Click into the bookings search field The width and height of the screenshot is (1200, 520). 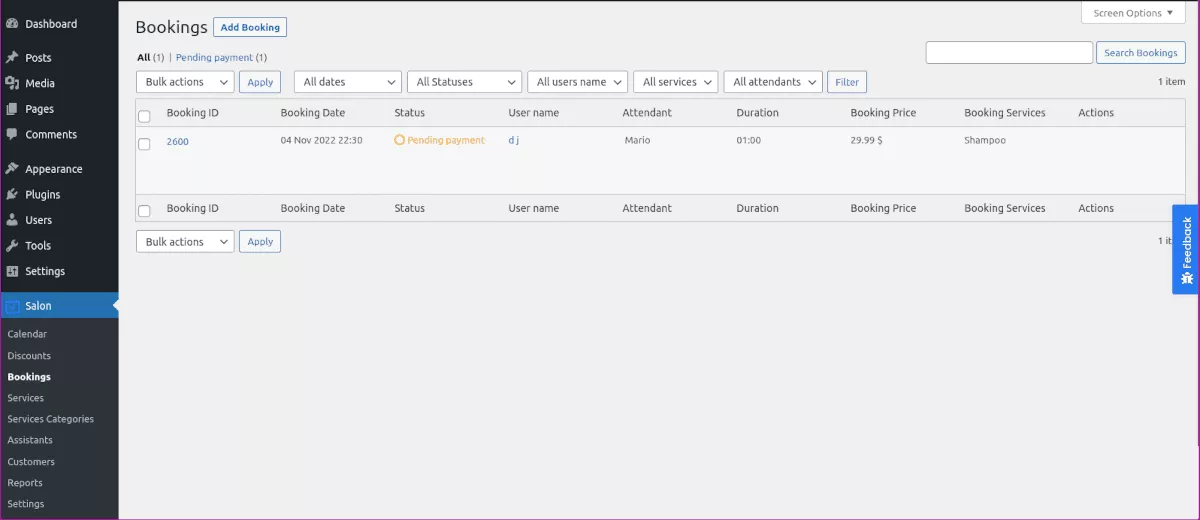click(x=1009, y=53)
